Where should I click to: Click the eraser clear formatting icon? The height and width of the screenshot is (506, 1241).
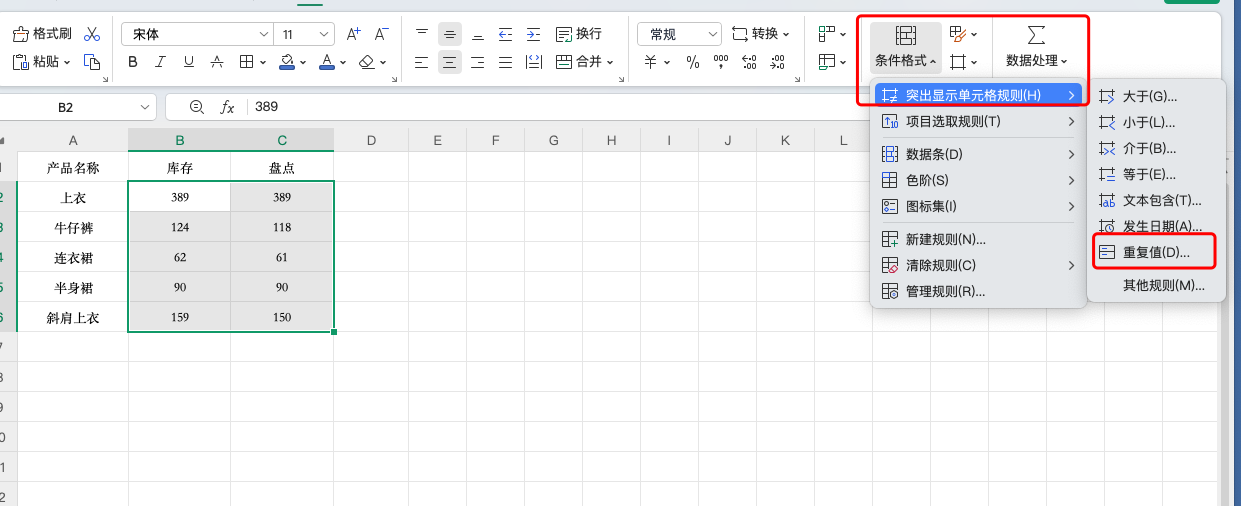366,62
